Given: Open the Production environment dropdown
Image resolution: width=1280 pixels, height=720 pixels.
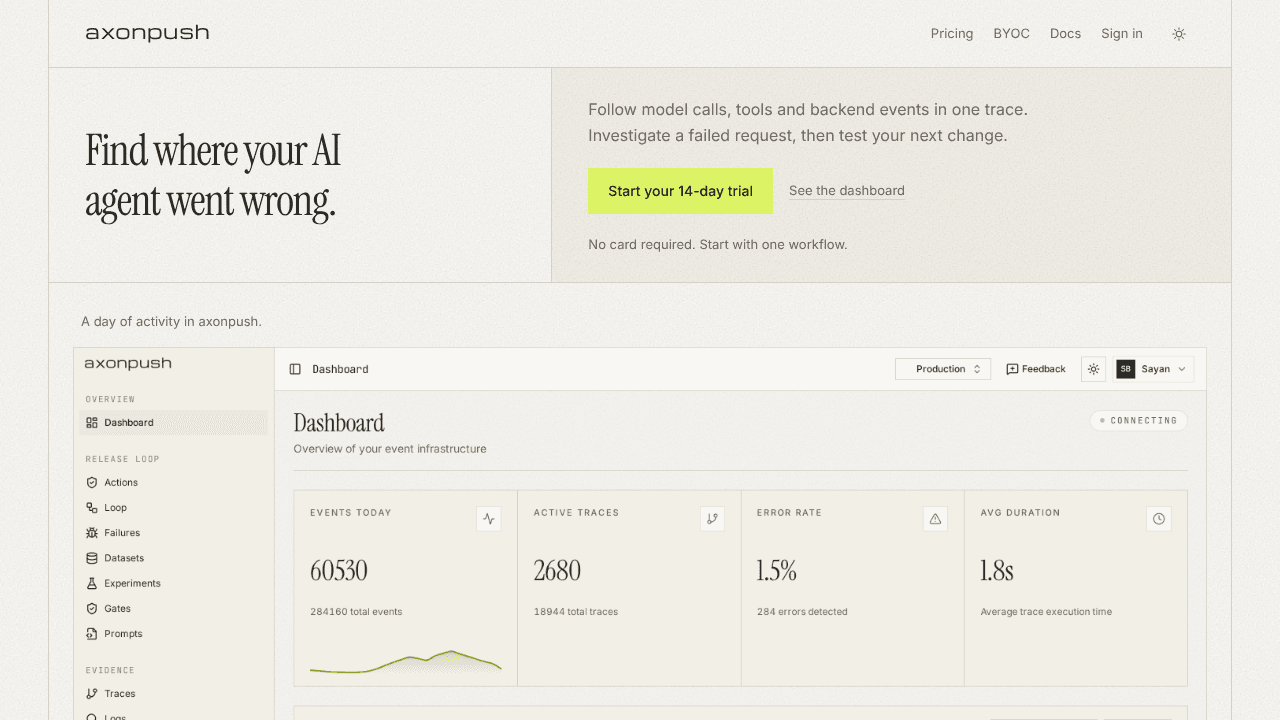Looking at the screenshot, I should pos(943,369).
